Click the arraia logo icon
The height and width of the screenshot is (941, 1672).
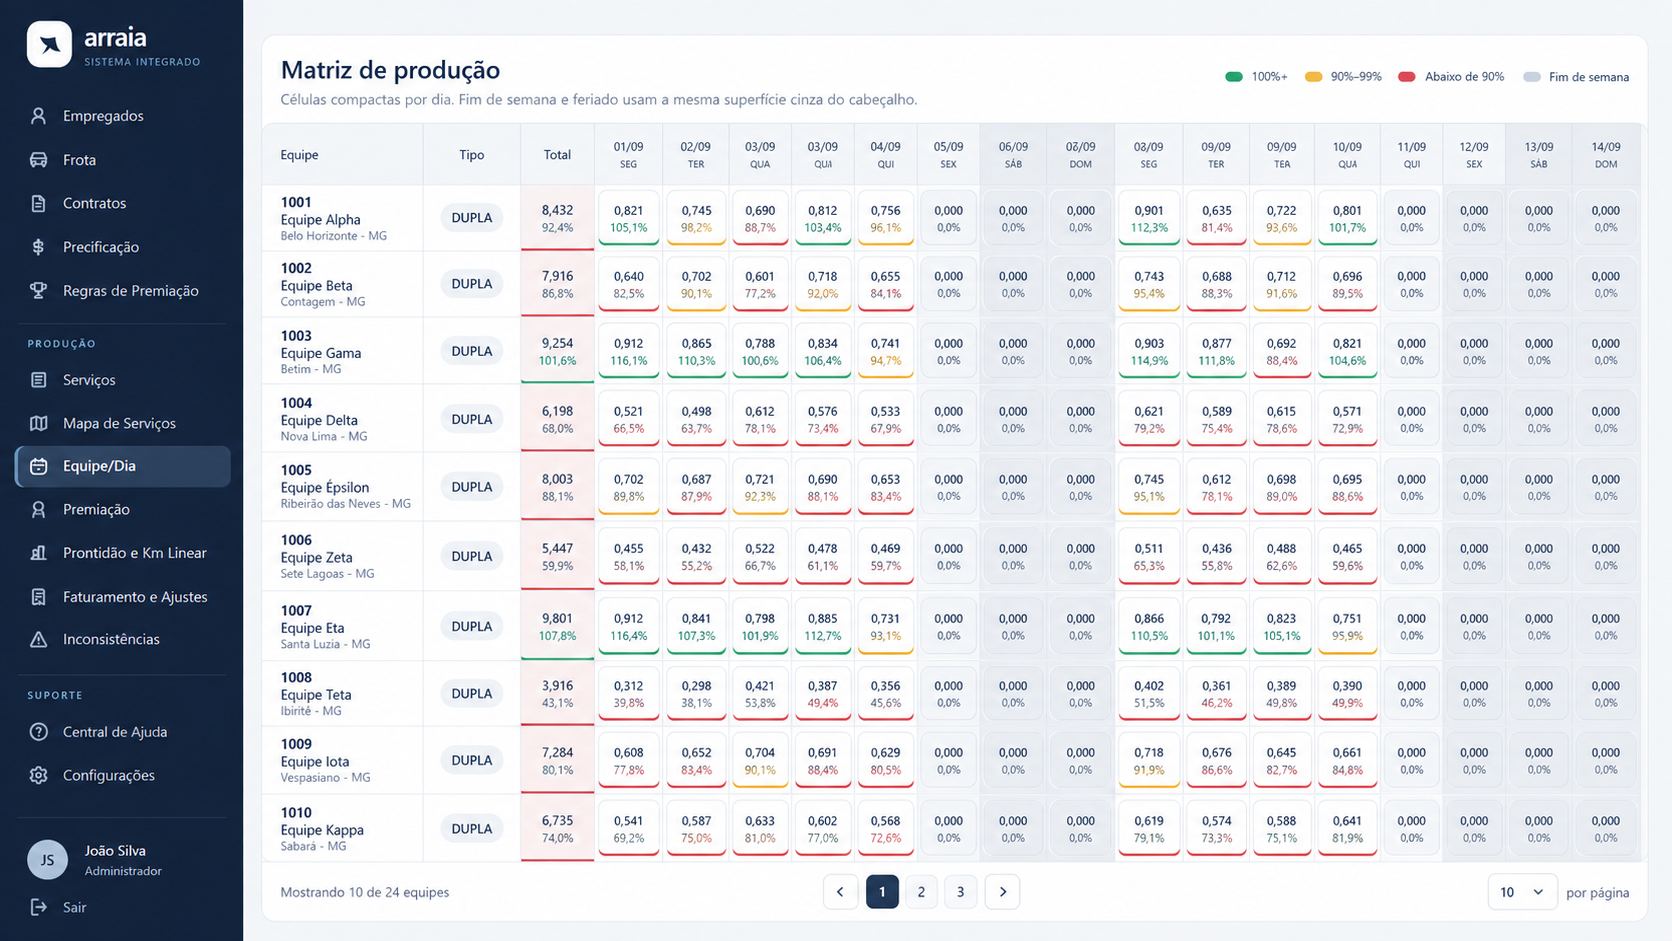pyautogui.click(x=49, y=44)
